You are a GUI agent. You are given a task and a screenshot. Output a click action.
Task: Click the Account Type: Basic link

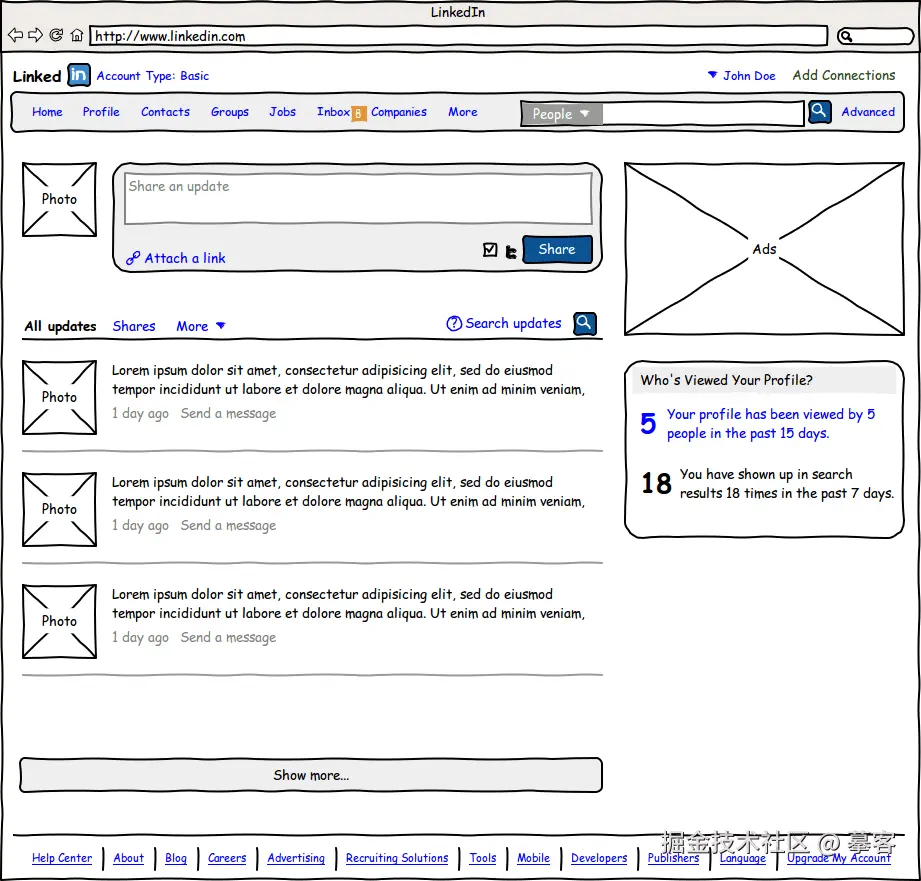point(153,76)
